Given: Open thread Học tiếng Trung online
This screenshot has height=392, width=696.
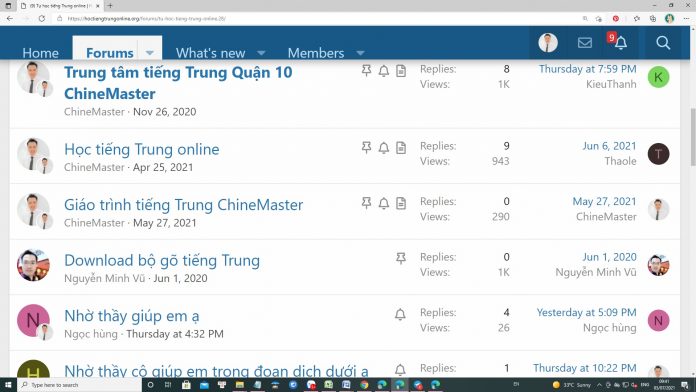Looking at the screenshot, I should pos(142,149).
